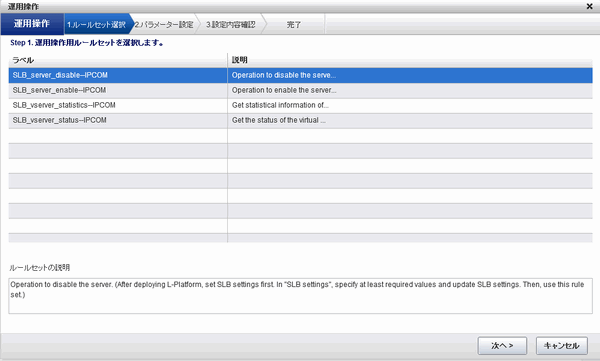600x361 pixels.
Task: Select SLB_vserver_statistics--IPCOM rule set row
Action: point(300,105)
